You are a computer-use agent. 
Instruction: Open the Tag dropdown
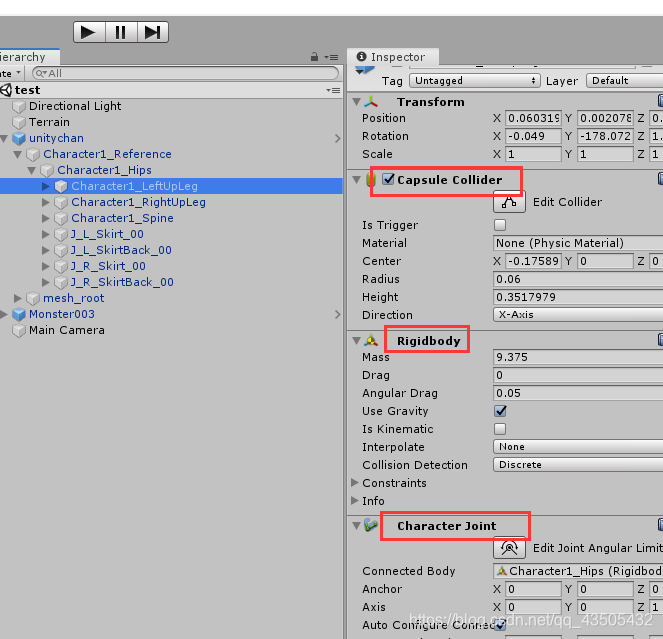(x=474, y=80)
